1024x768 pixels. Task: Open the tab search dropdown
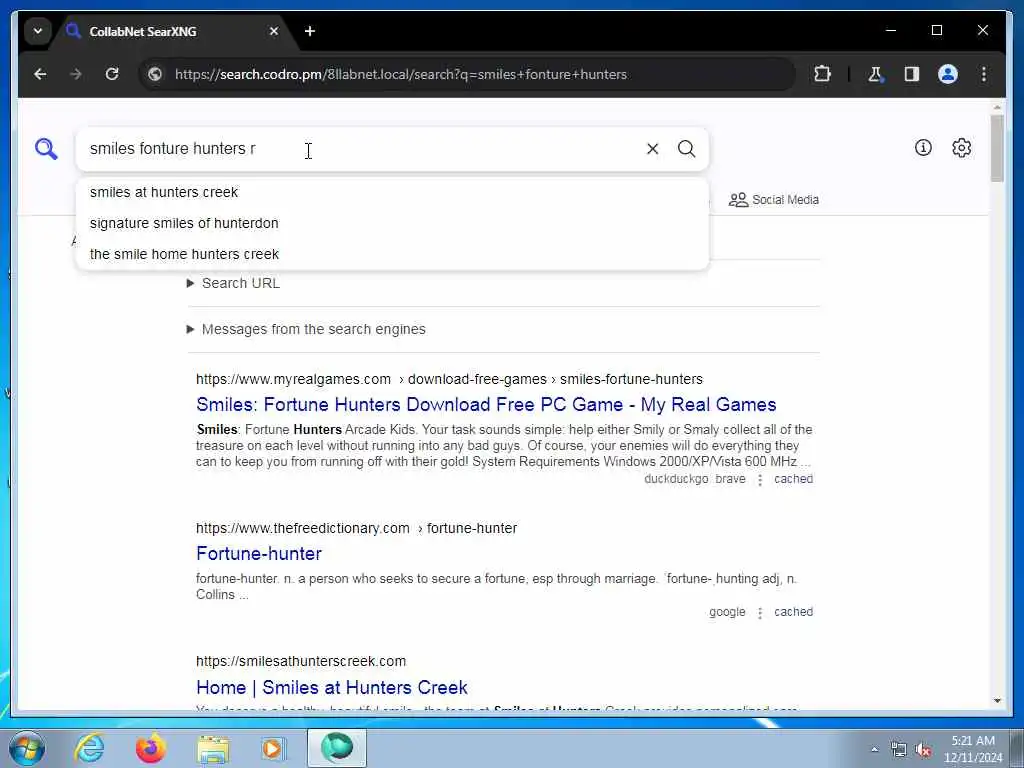(38, 31)
